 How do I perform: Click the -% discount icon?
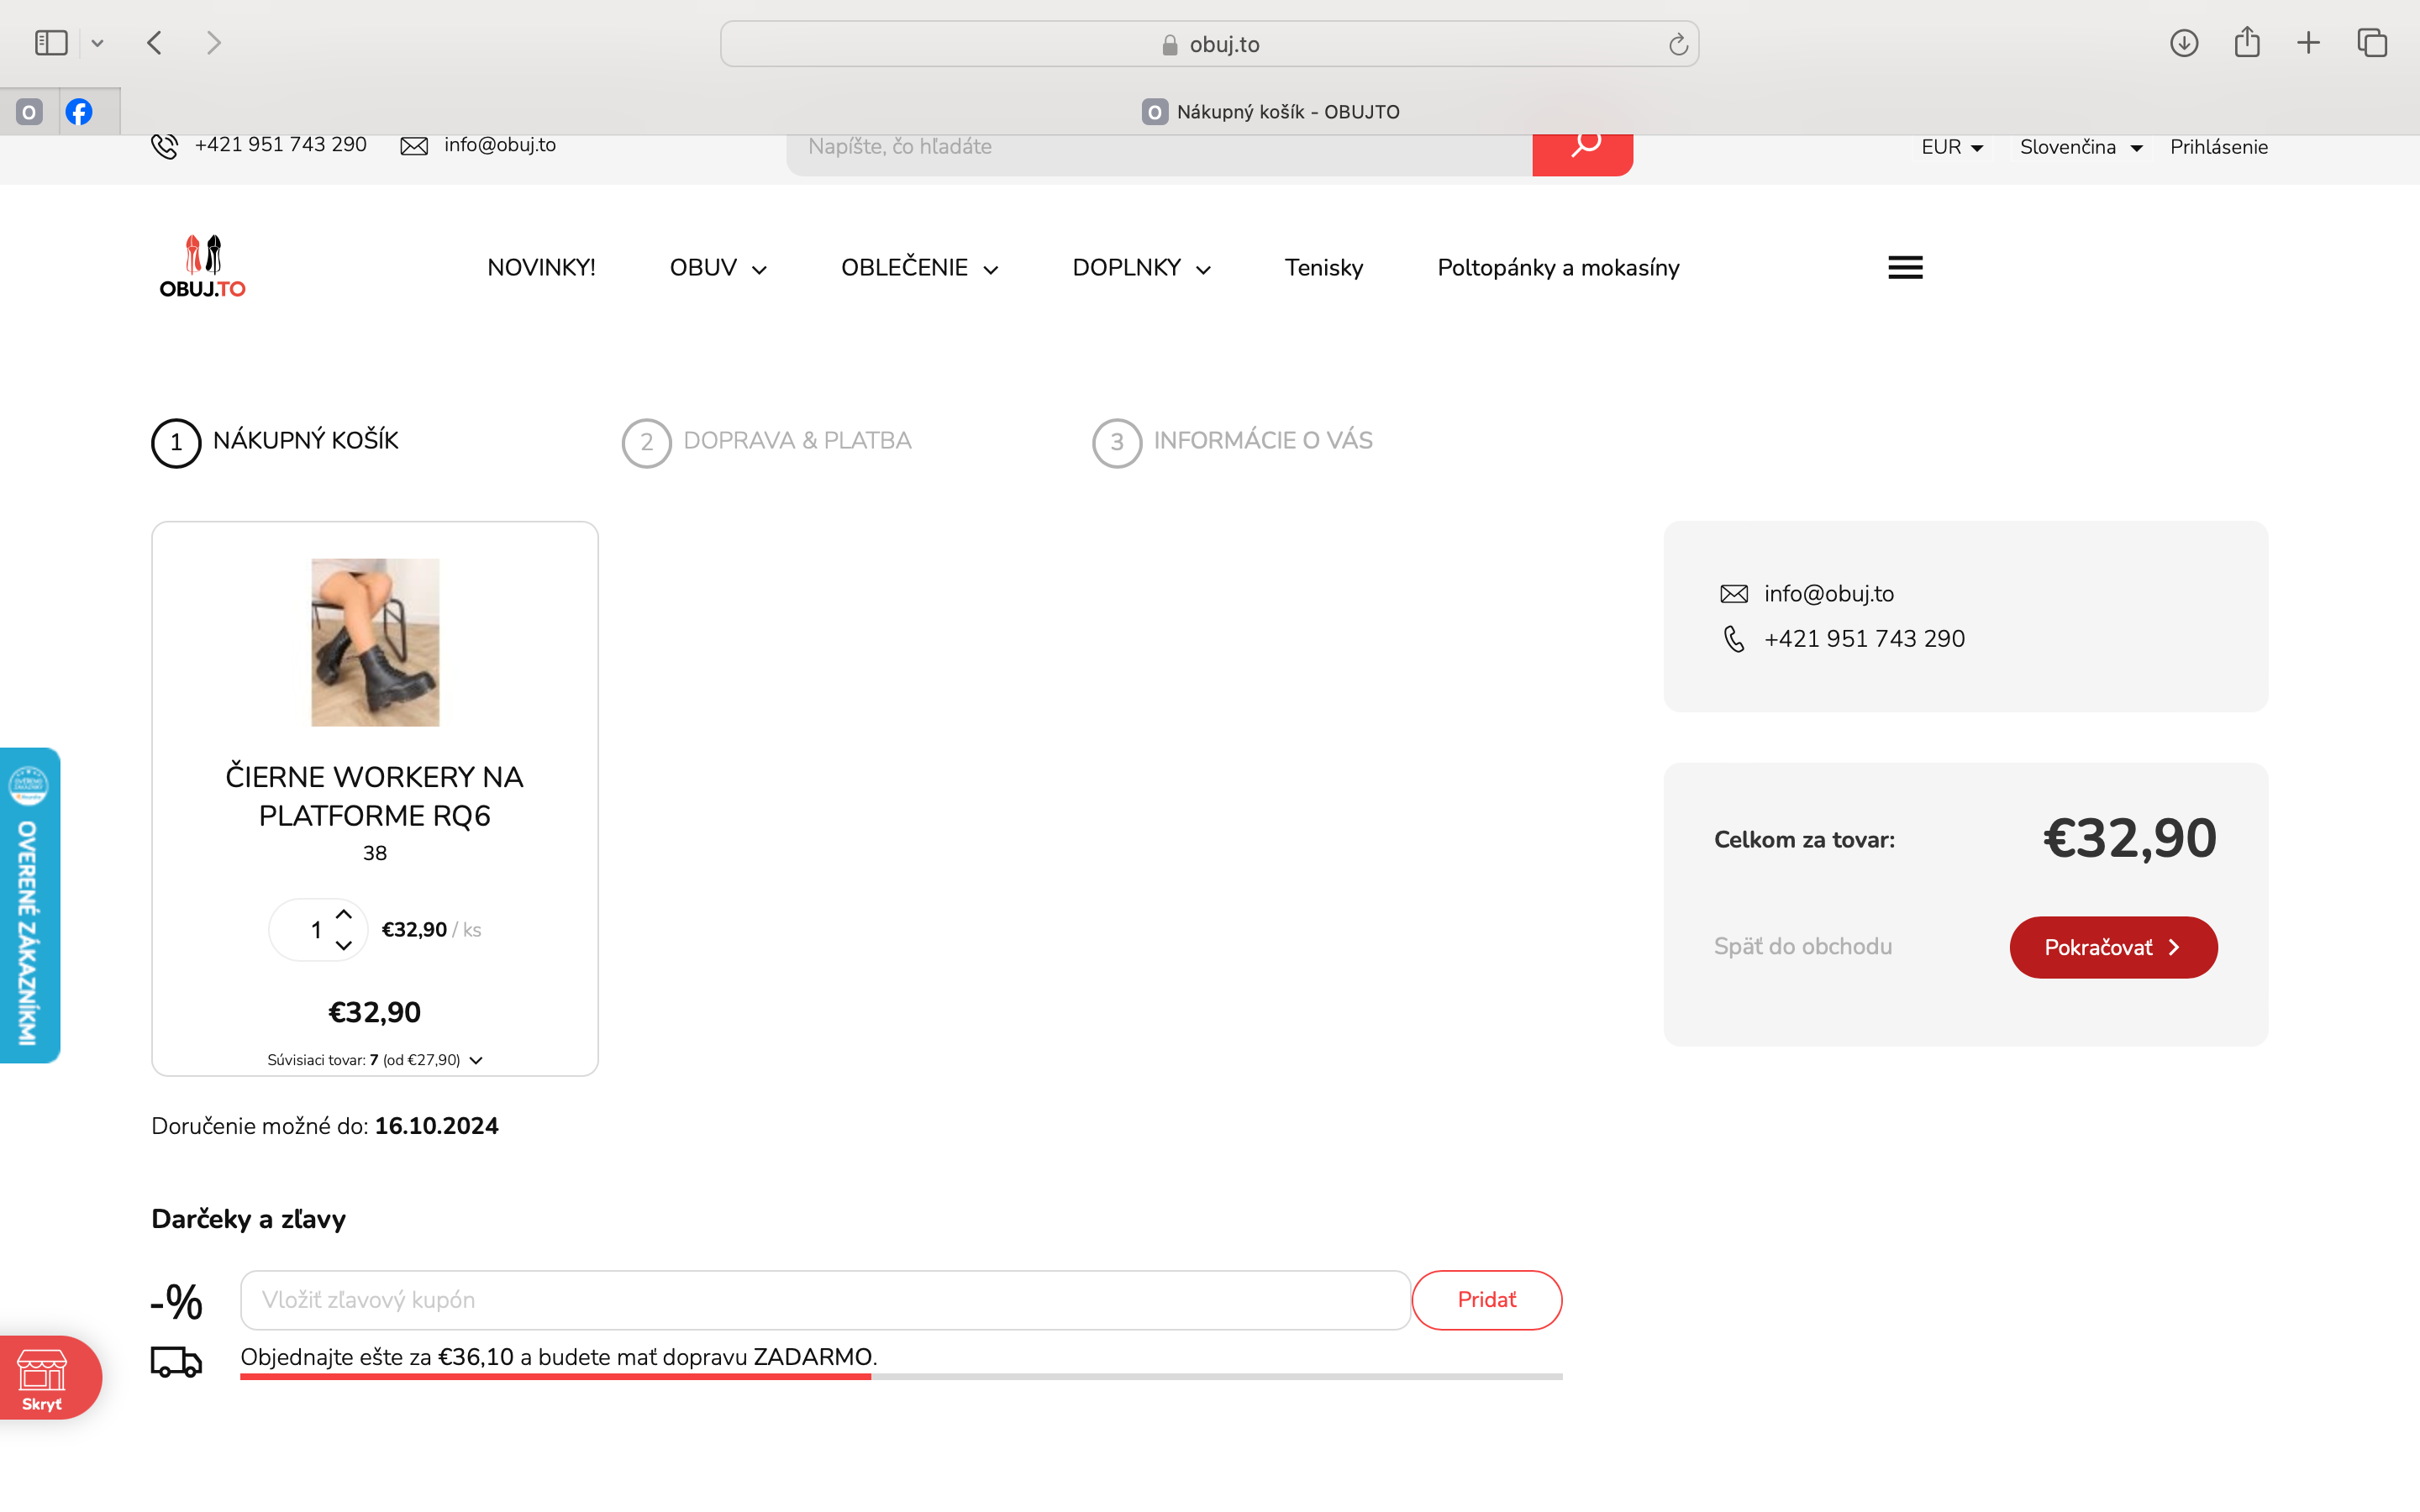(176, 1301)
